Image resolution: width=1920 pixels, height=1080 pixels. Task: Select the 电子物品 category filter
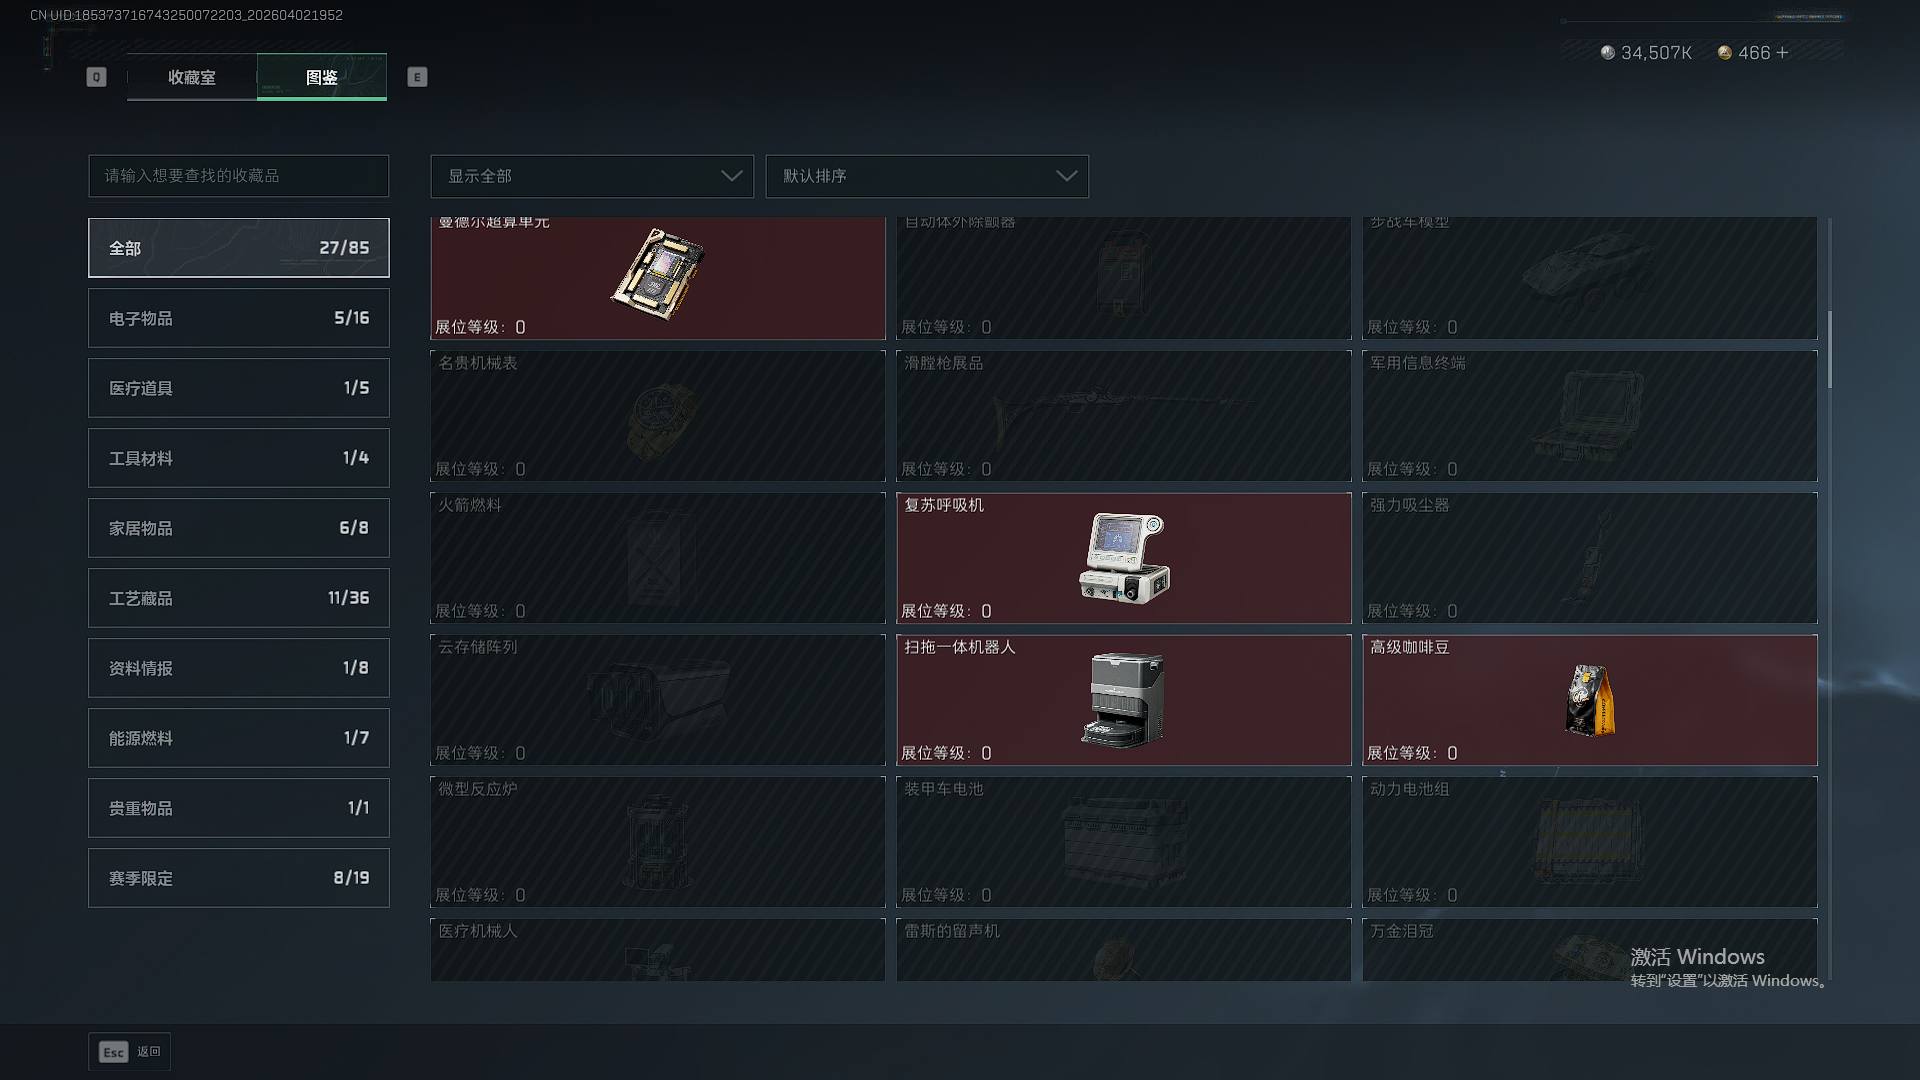pyautogui.click(x=239, y=318)
